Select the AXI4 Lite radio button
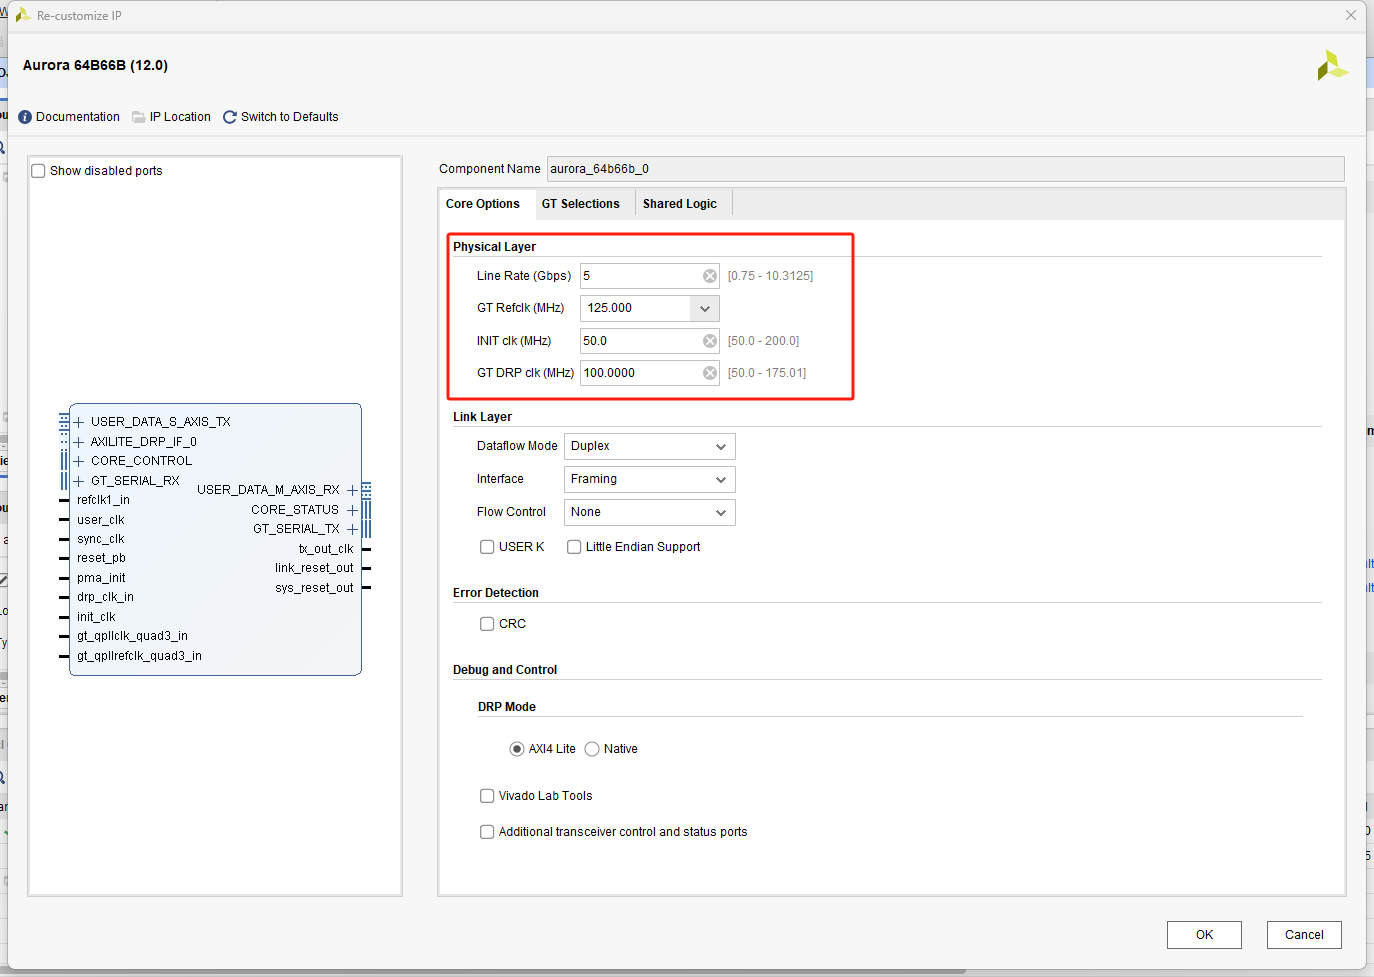 (x=517, y=749)
